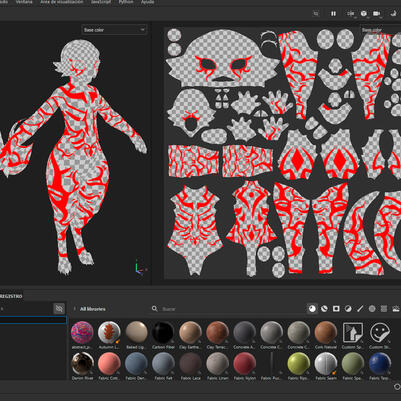Image resolution: width=401 pixels, height=401 pixels.
Task: Open the Base color channel dropdown in the 3D view
Action: coord(114,30)
